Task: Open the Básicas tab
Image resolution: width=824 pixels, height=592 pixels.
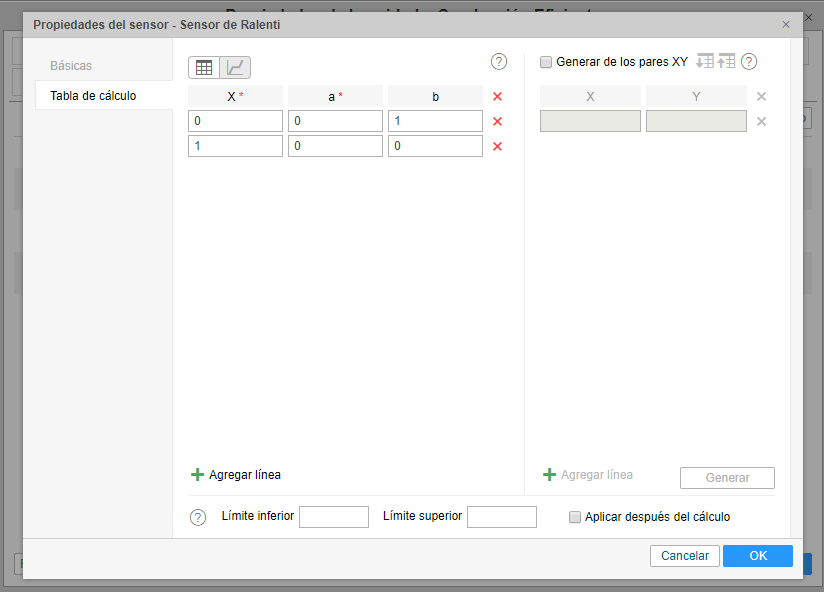Action: (x=71, y=66)
